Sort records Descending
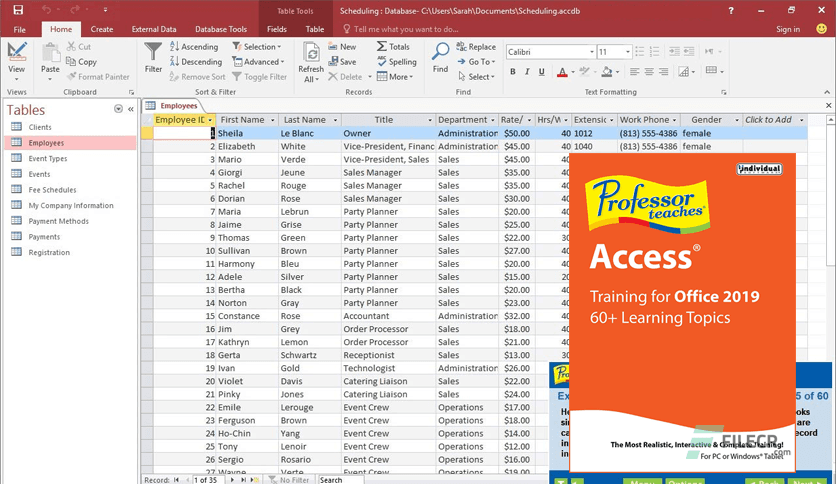Viewport: 836px width, 484px height. [x=196, y=62]
